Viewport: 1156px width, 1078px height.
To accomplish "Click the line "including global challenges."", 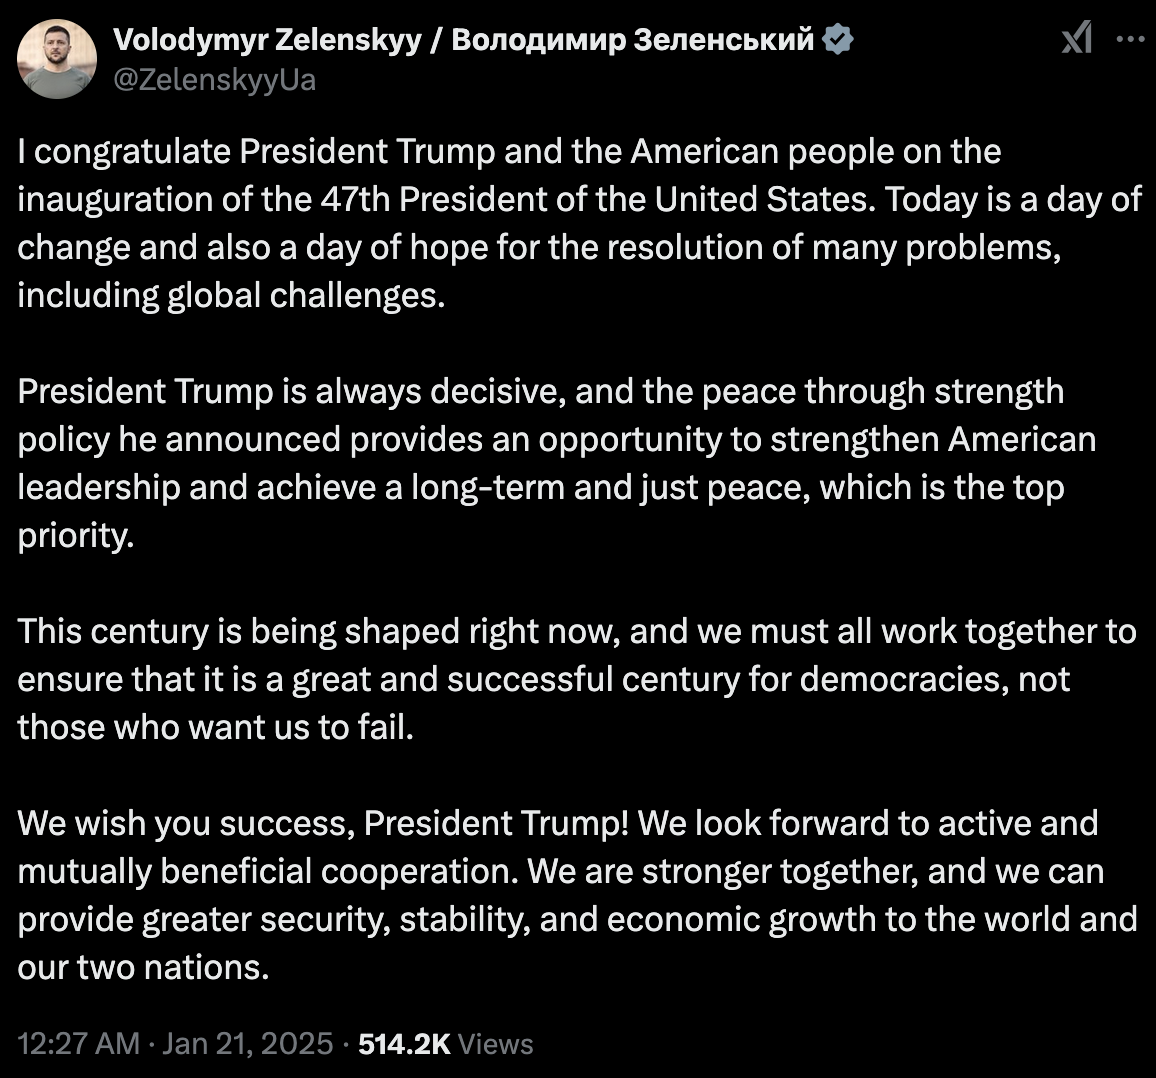I will pyautogui.click(x=231, y=296).
